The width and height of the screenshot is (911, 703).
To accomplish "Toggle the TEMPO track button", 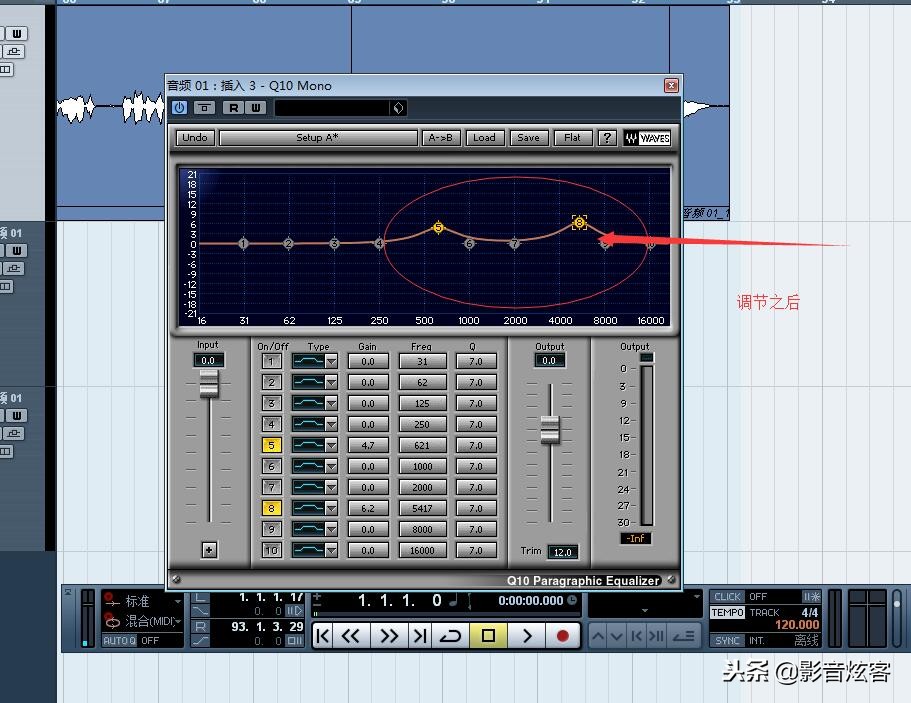I will pyautogui.click(x=727, y=612).
